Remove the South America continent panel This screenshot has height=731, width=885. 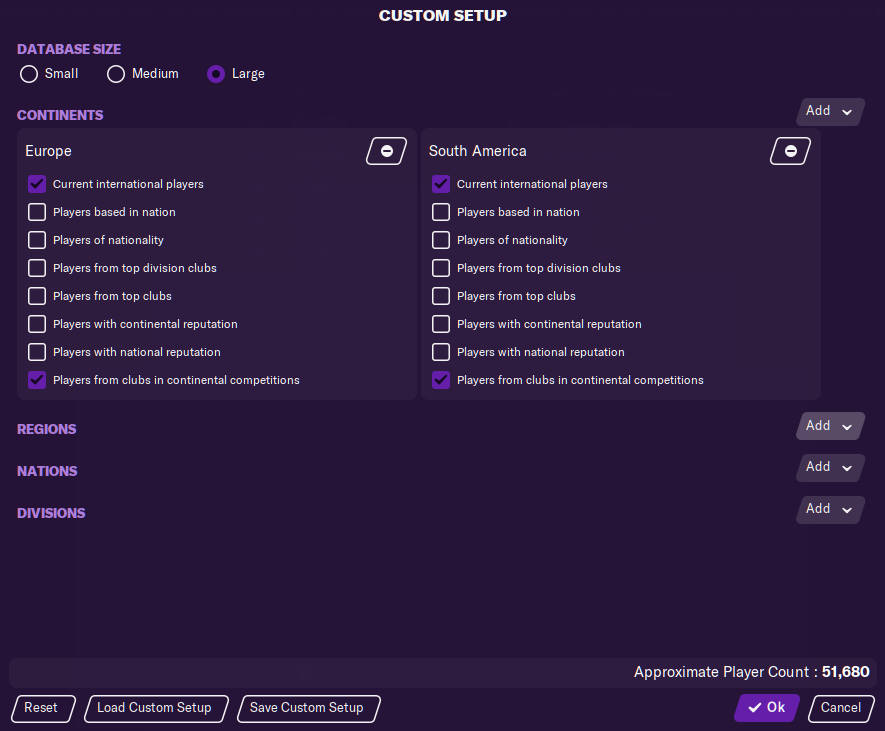point(790,151)
